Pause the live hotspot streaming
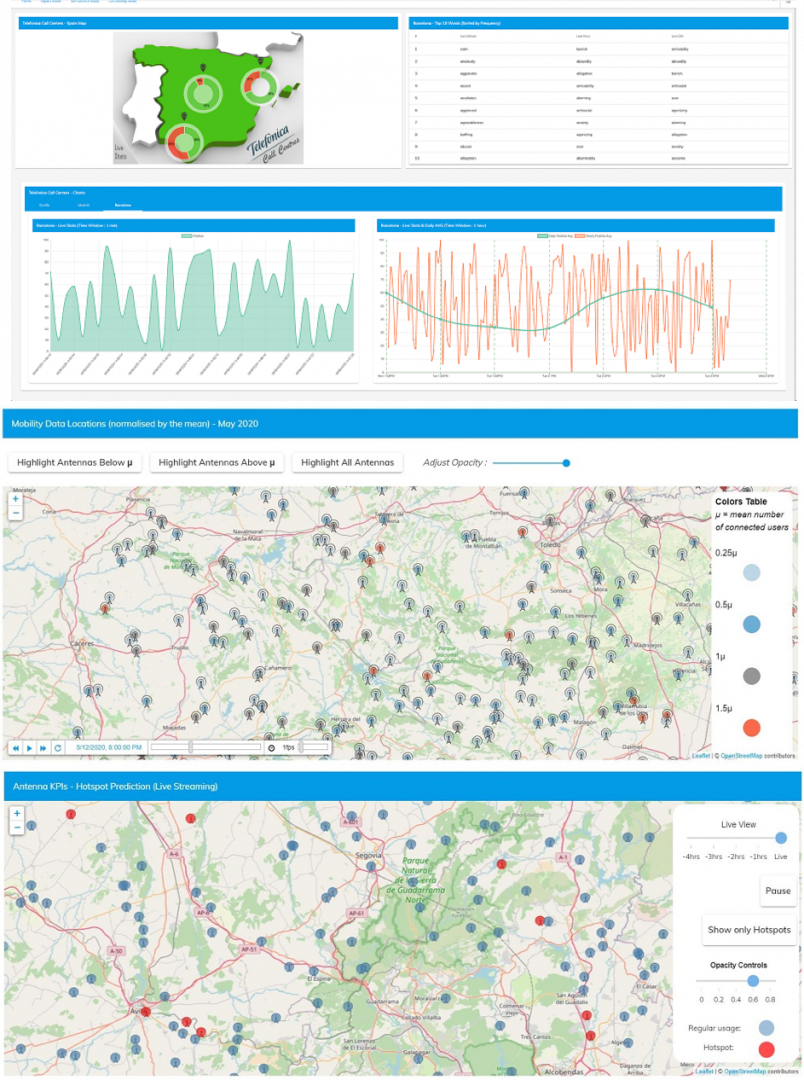The image size is (804, 1080). click(777, 890)
